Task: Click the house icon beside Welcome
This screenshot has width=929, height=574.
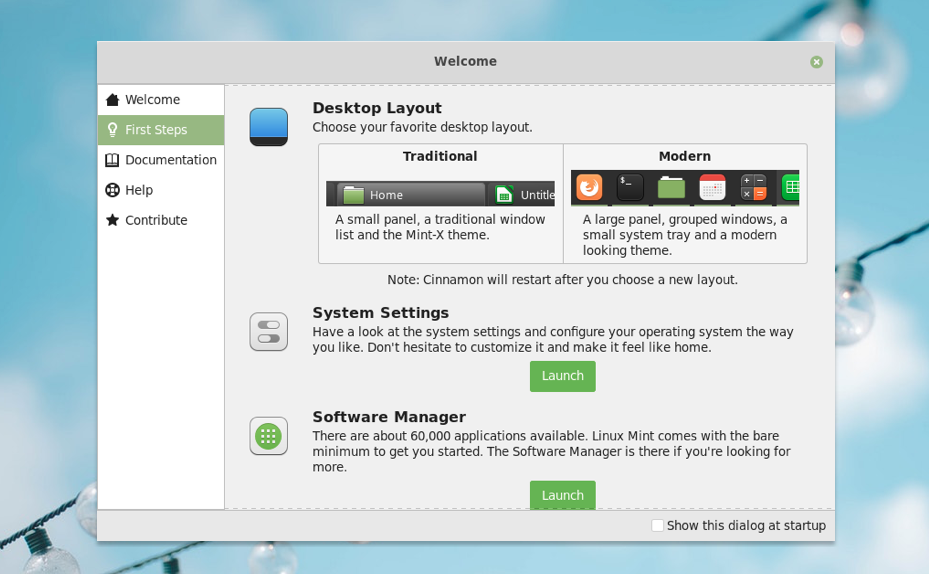Action: (x=112, y=100)
